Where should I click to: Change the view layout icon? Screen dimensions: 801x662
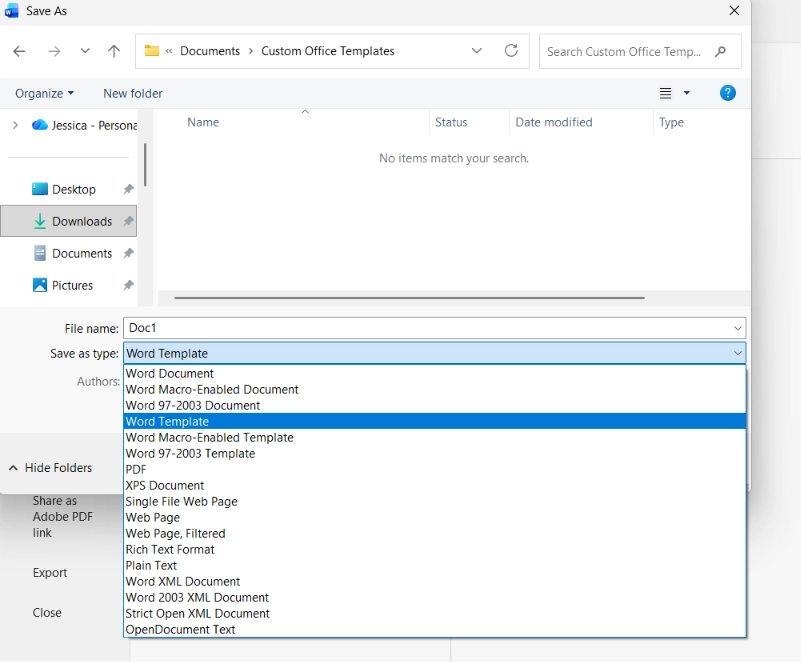pyautogui.click(x=665, y=93)
